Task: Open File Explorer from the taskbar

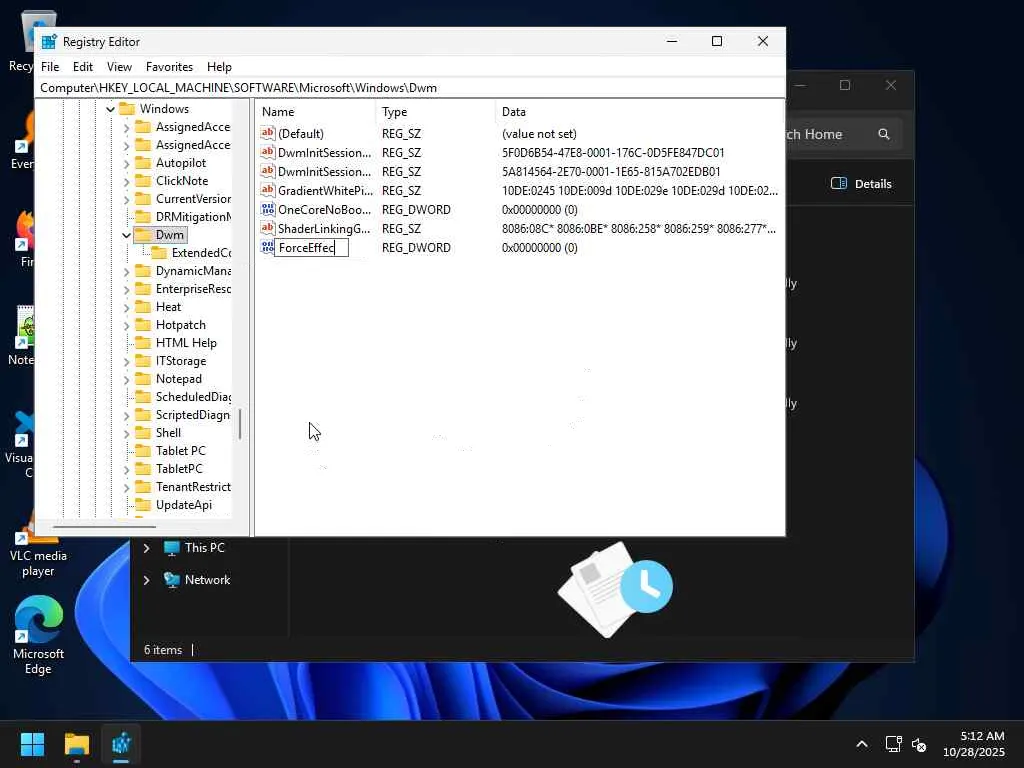Action: (77, 744)
